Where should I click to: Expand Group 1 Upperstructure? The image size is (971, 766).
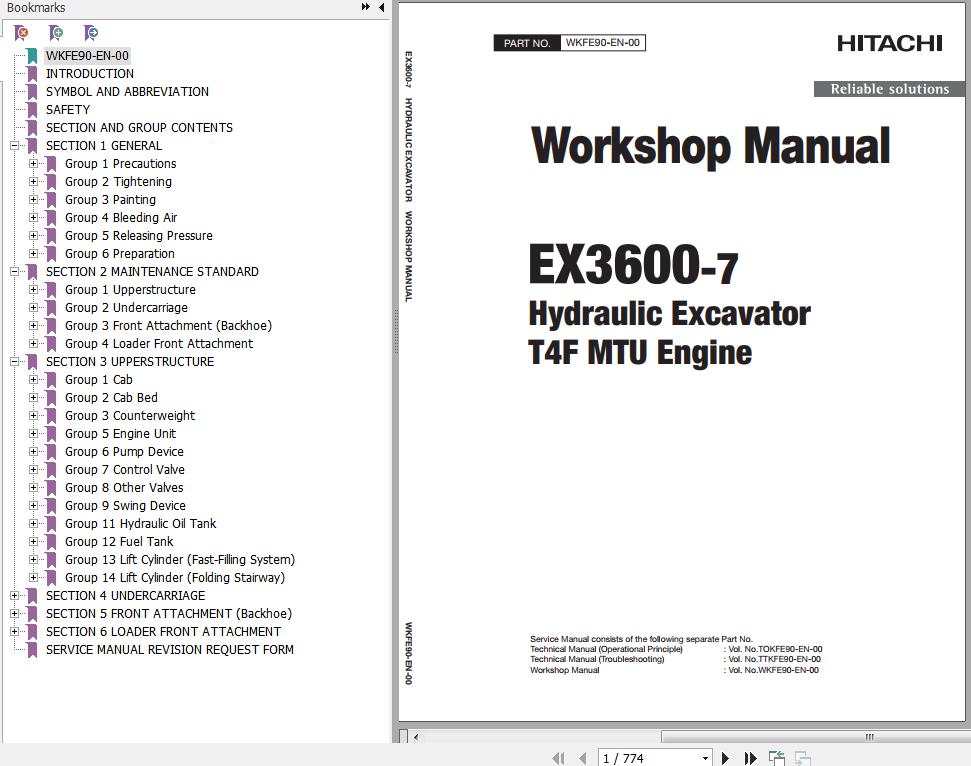tap(33, 289)
